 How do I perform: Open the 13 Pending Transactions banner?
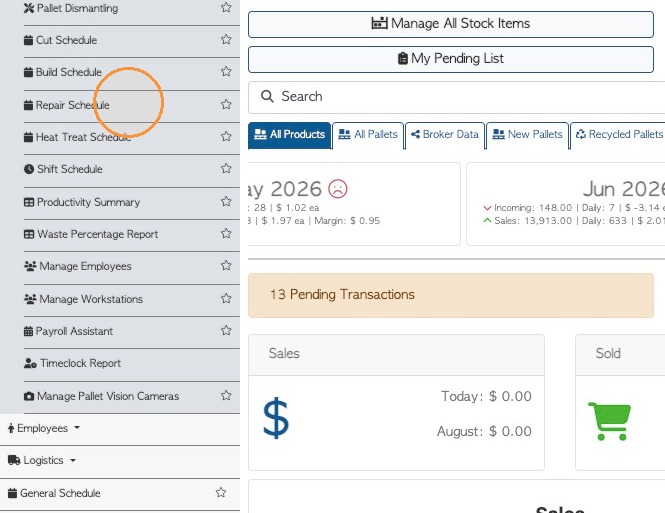tap(451, 295)
